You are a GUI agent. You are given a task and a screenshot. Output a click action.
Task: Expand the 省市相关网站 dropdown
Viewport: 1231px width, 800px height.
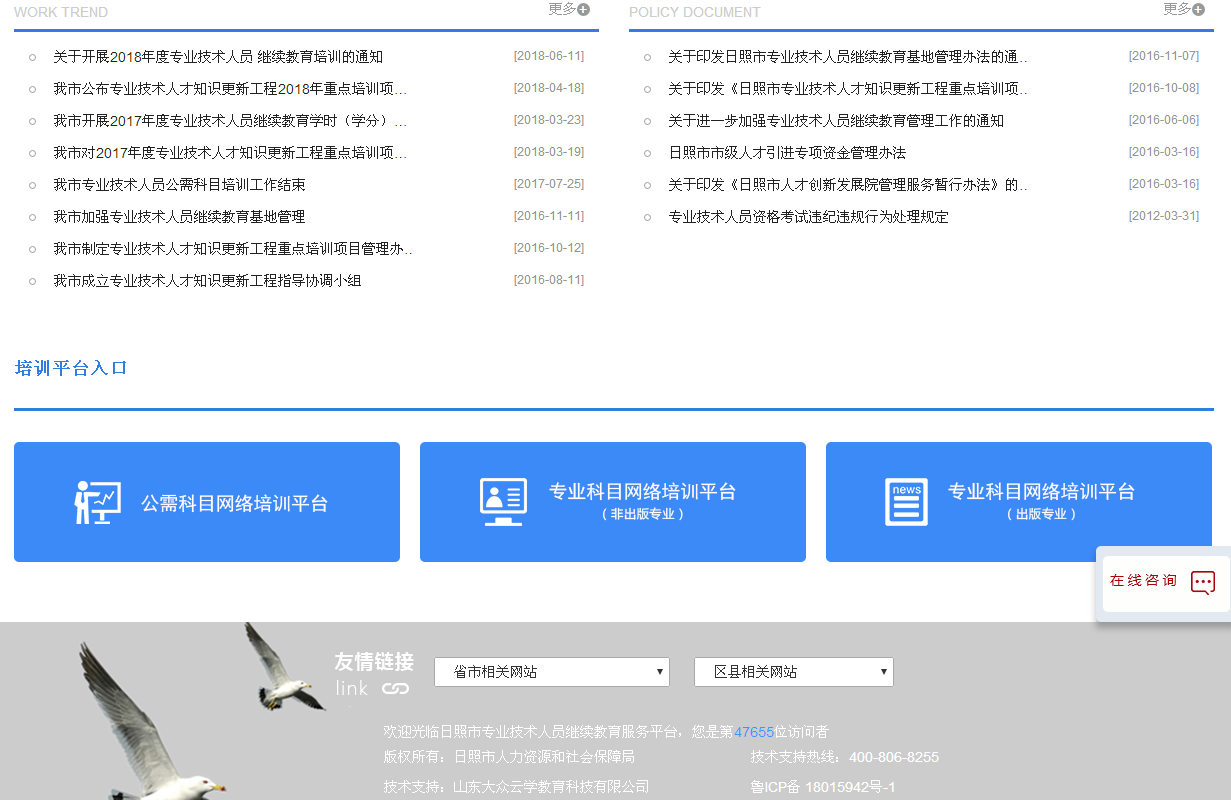pos(552,672)
